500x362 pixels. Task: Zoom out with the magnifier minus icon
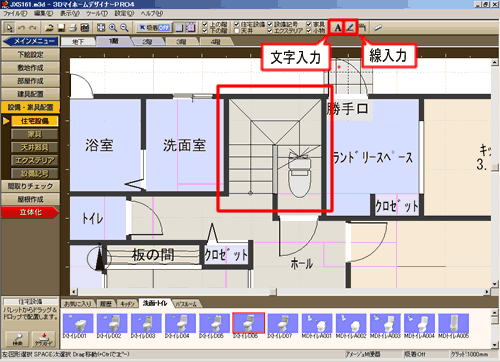click(x=125, y=28)
